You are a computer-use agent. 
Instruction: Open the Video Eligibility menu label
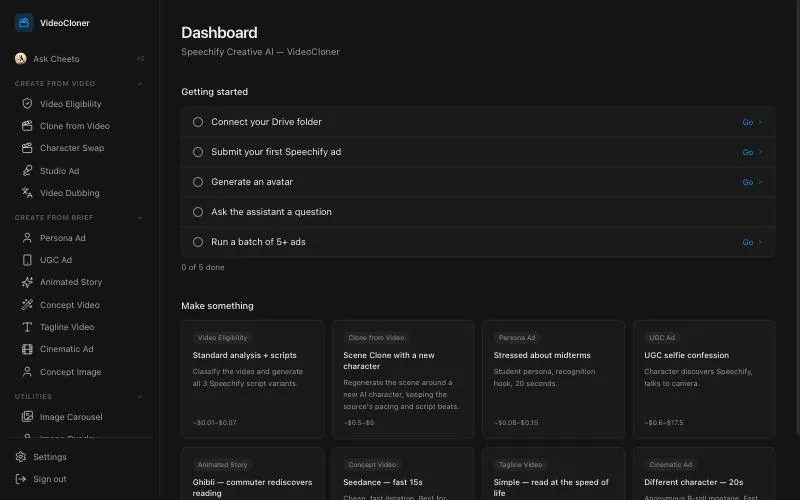tap(70, 104)
